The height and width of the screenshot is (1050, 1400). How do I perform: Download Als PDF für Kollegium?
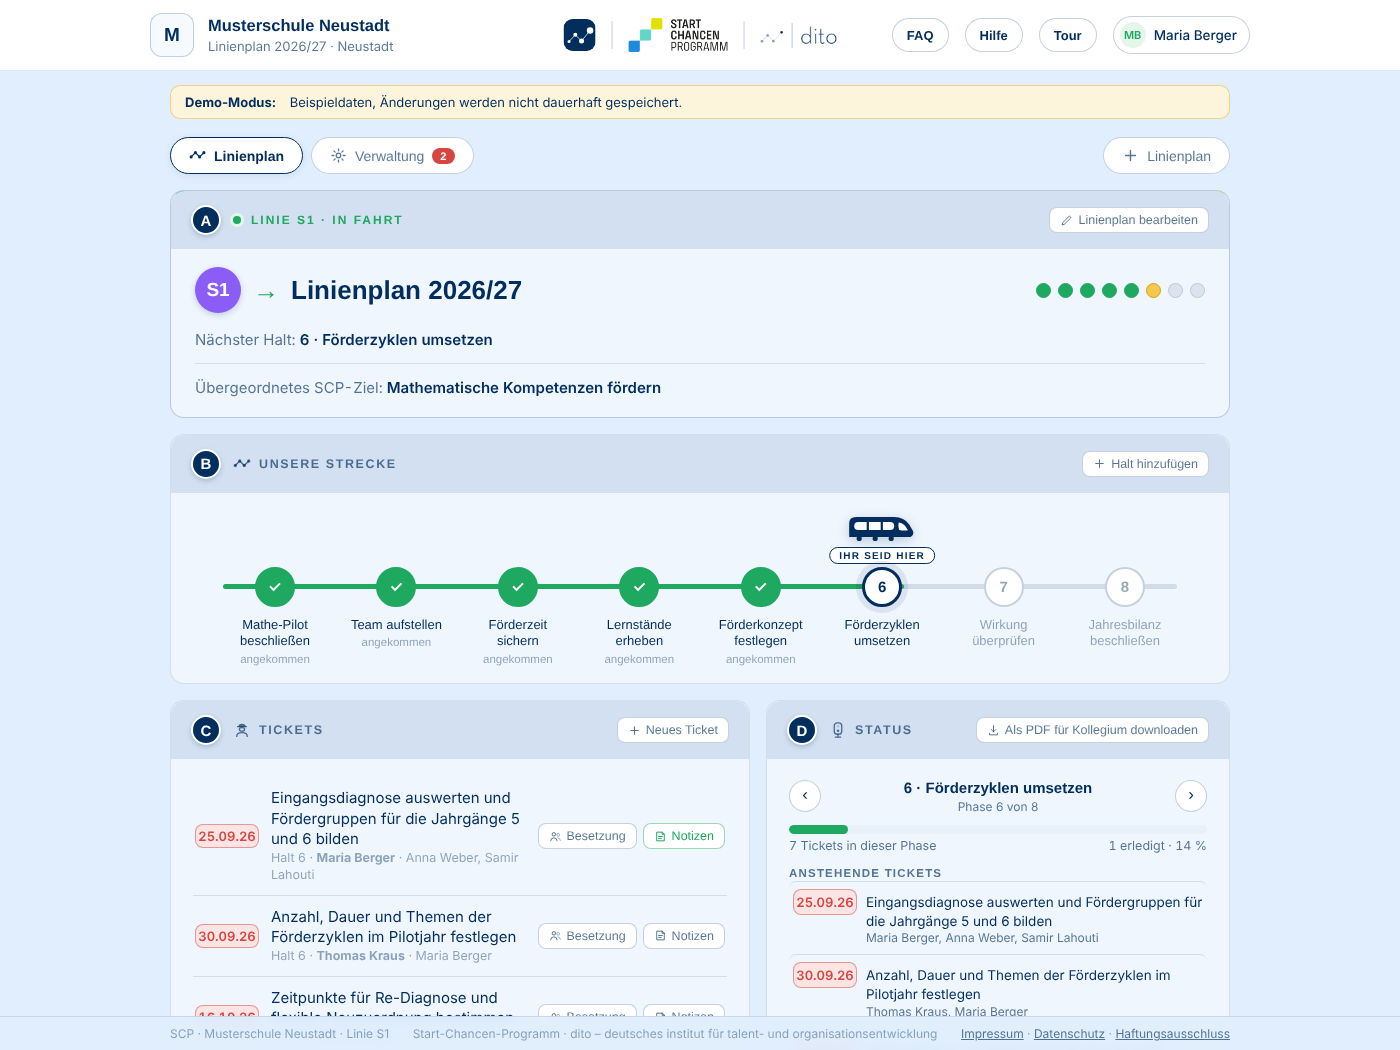[1092, 730]
